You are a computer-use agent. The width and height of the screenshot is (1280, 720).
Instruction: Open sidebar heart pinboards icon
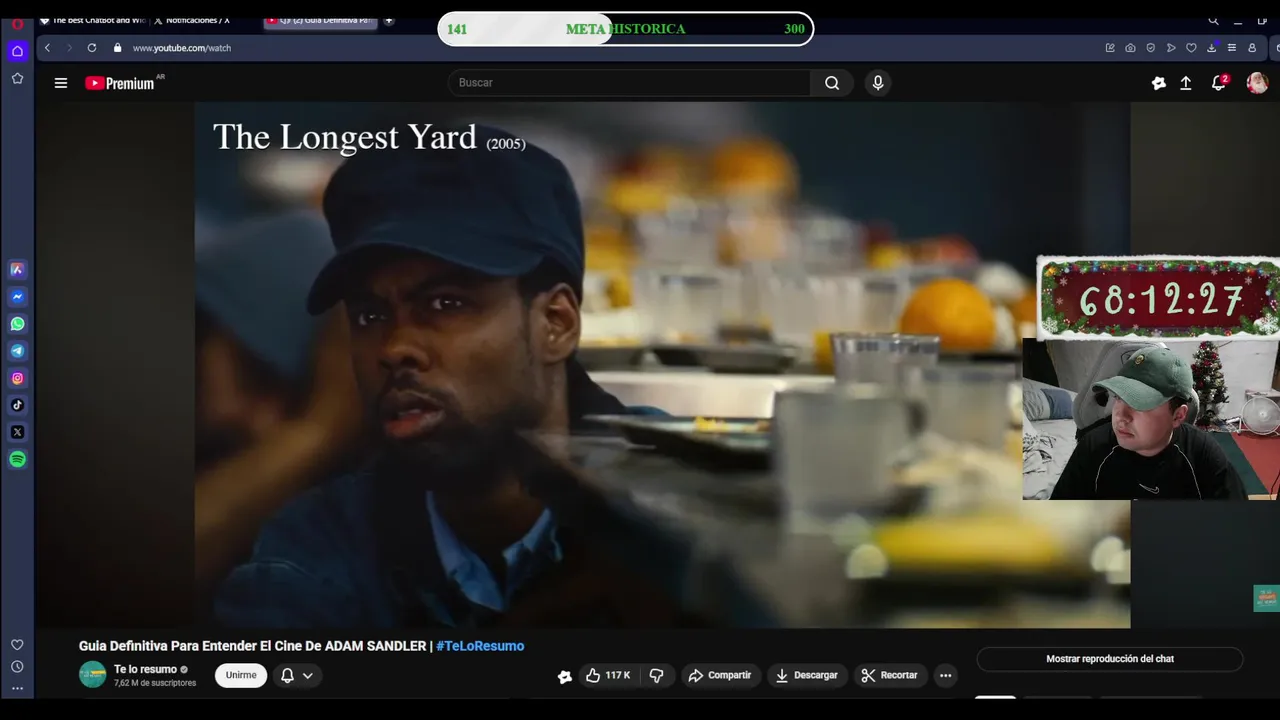pyautogui.click(x=17, y=645)
